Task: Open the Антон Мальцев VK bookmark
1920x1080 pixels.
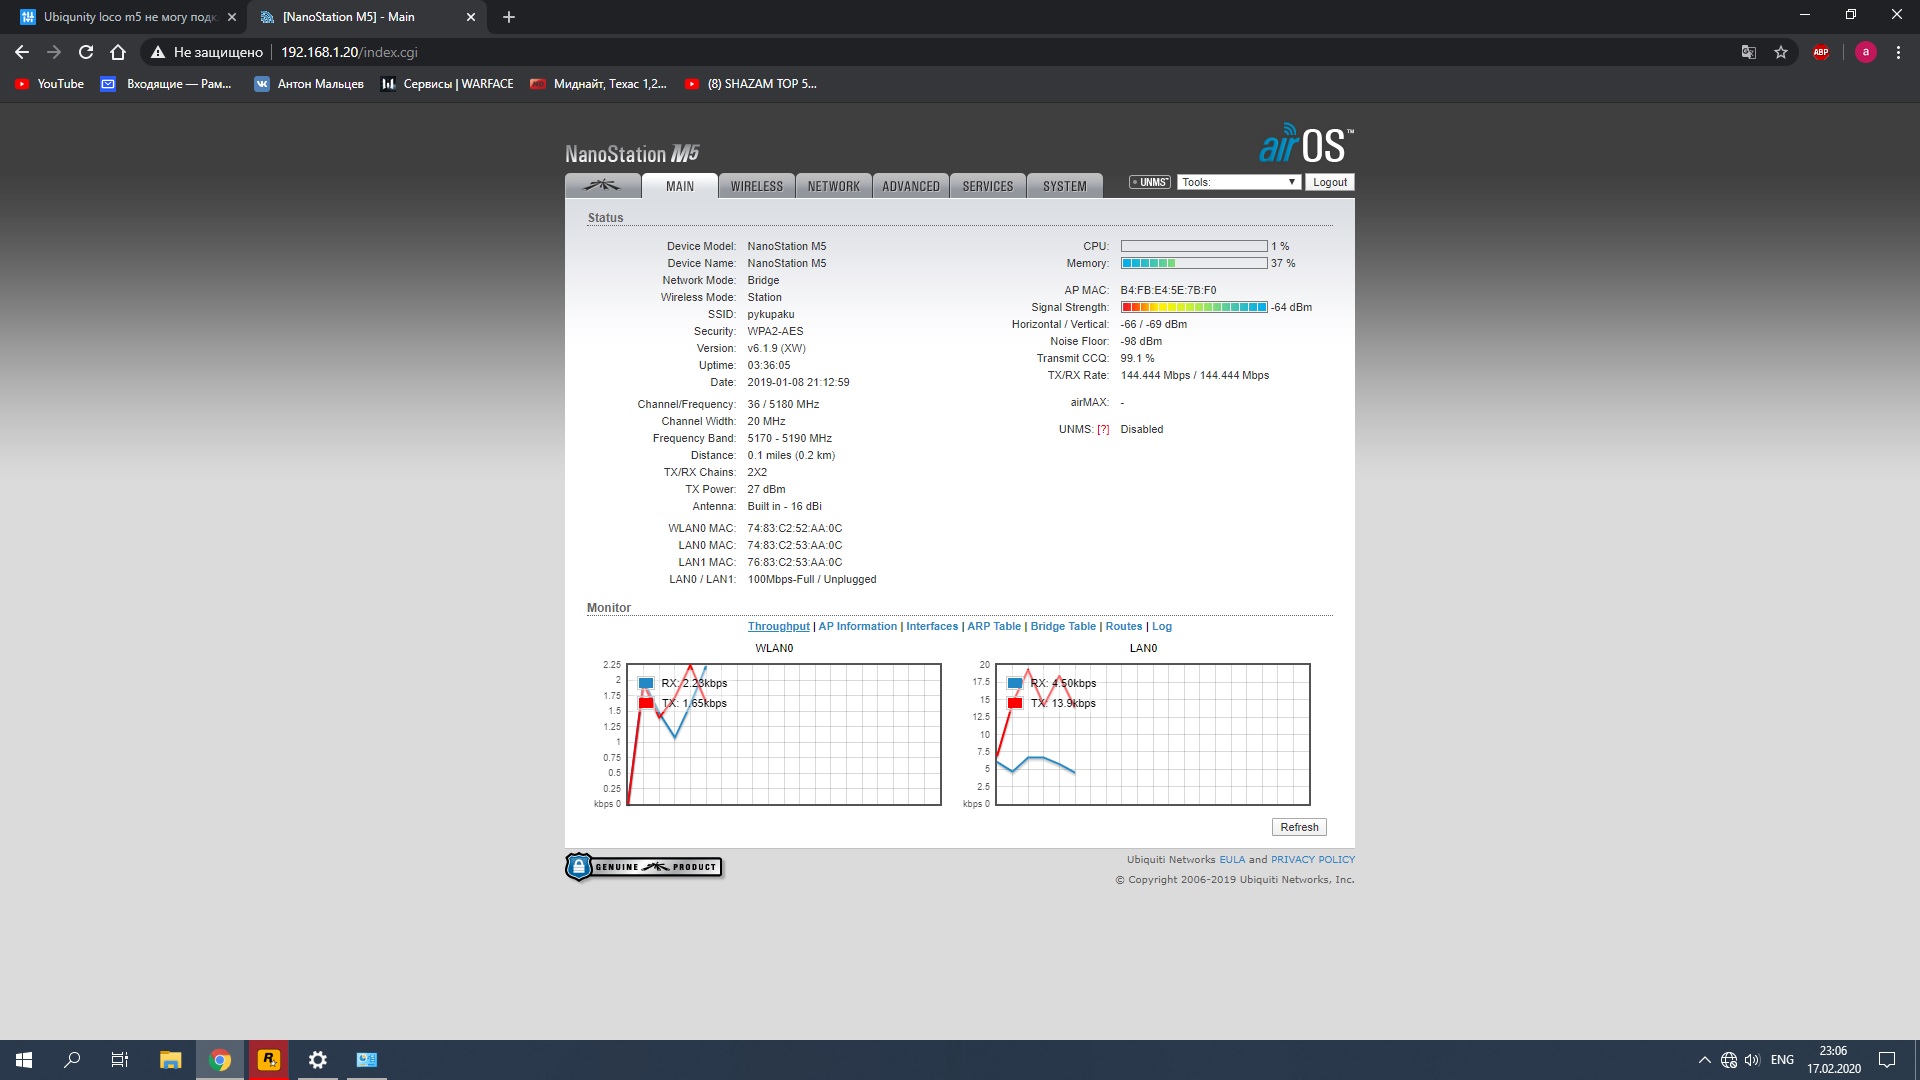Action: (x=309, y=84)
